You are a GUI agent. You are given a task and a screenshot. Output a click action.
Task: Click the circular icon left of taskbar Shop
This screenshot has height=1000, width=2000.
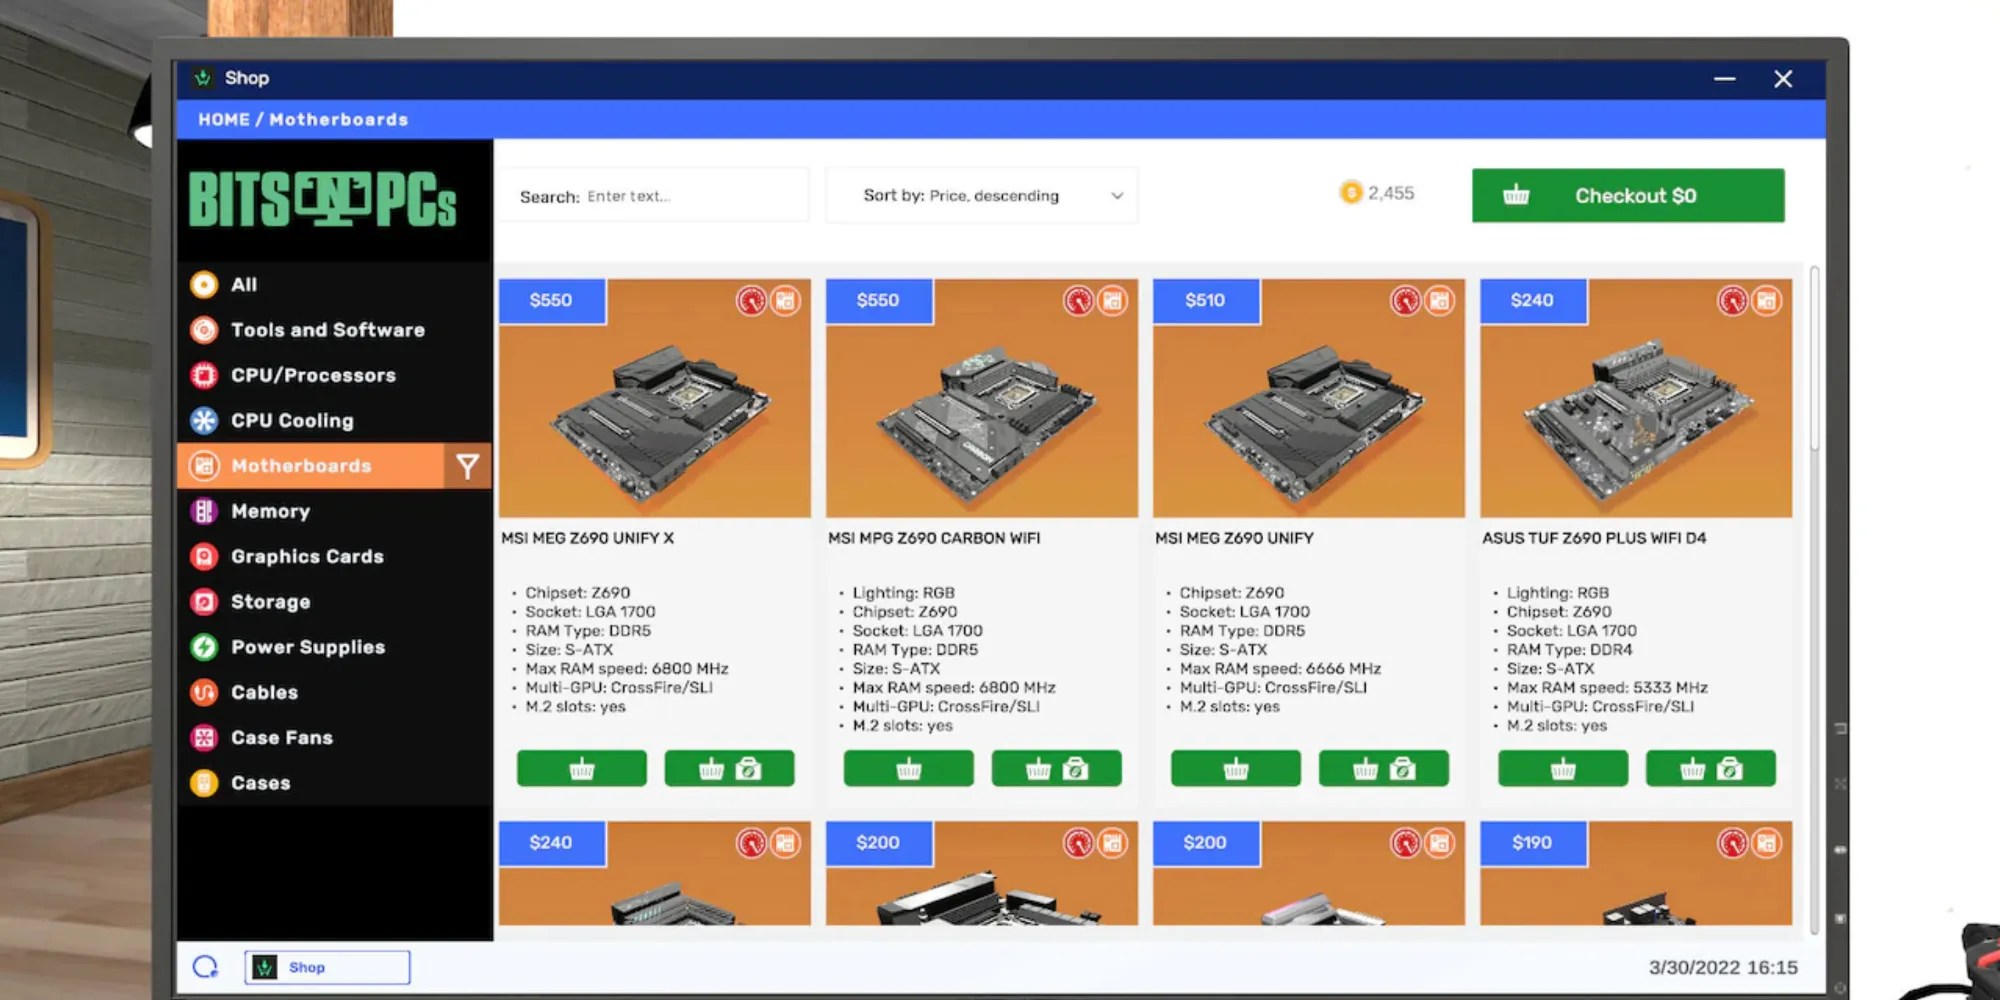(x=205, y=967)
